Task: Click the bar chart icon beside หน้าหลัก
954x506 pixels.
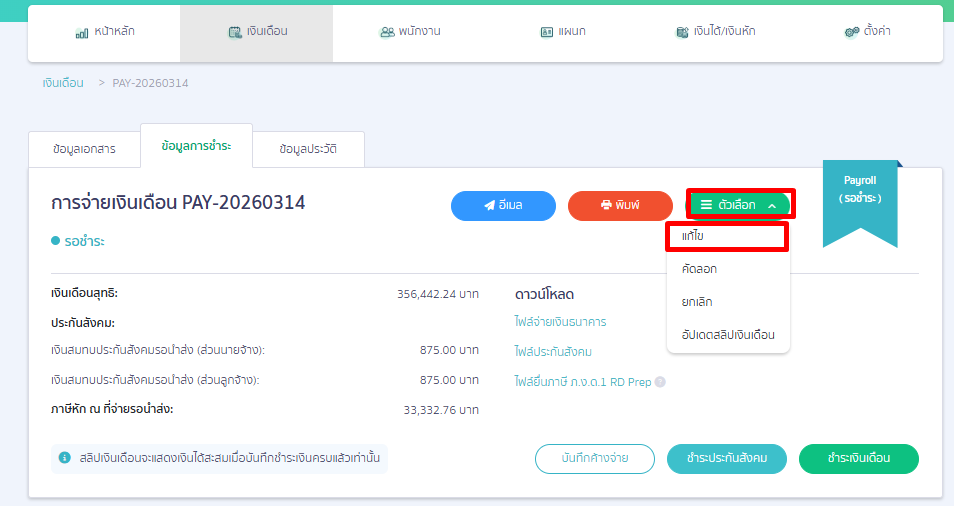Action: coord(82,33)
